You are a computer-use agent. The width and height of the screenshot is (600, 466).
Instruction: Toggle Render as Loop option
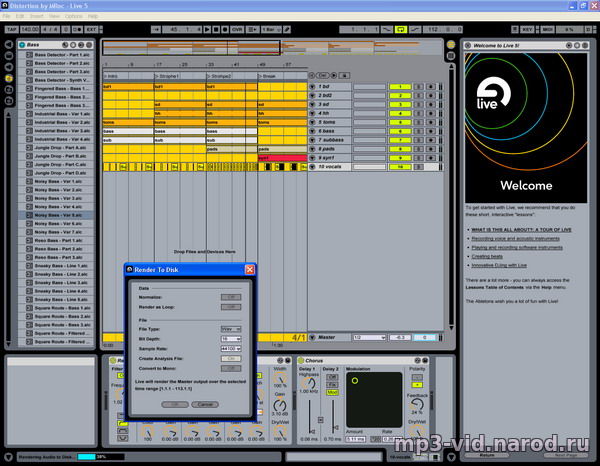[x=231, y=307]
